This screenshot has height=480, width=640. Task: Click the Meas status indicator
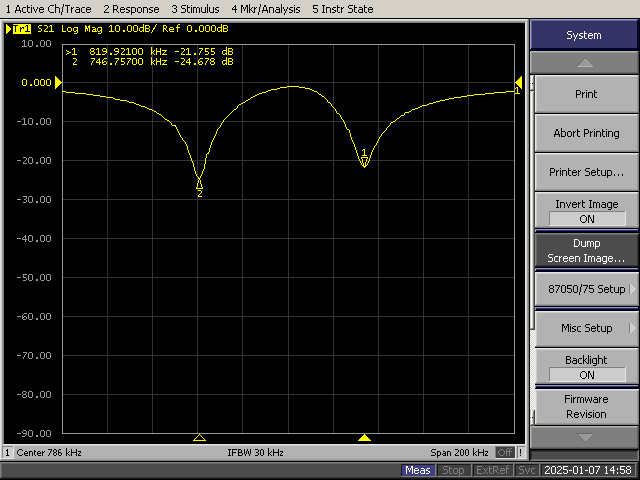click(418, 470)
